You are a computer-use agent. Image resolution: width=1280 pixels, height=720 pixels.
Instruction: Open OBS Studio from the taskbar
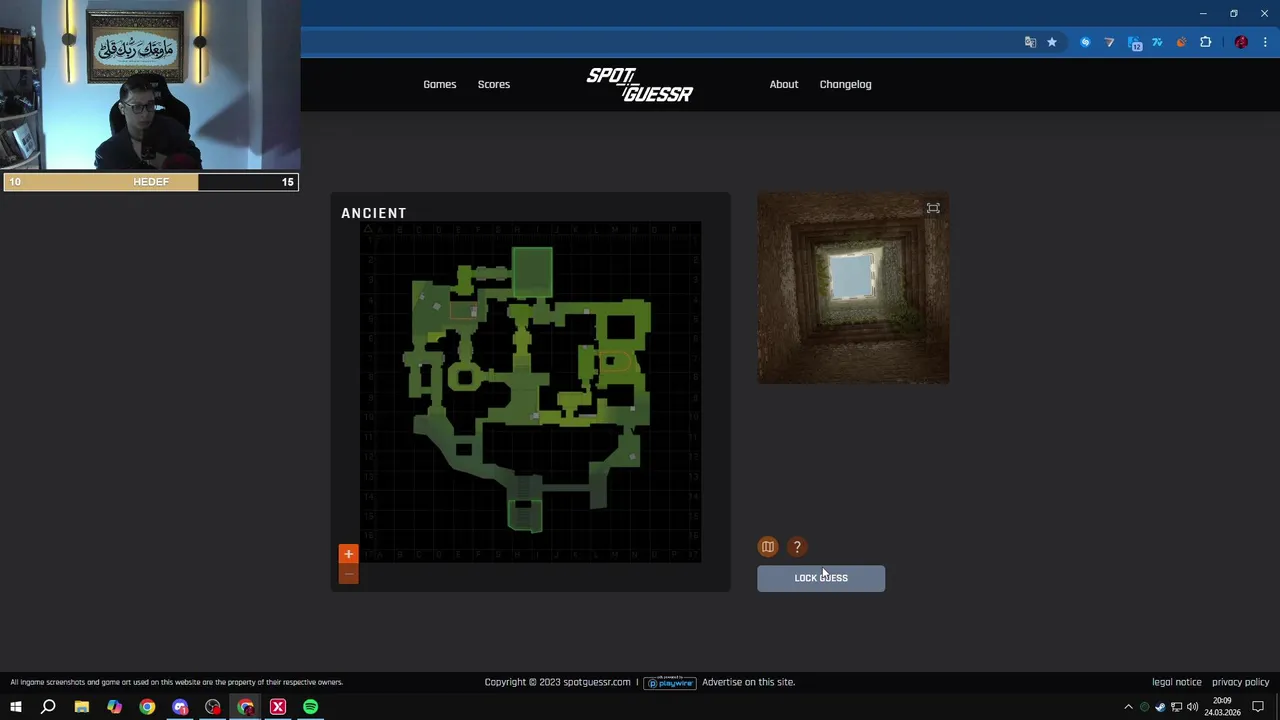213,707
